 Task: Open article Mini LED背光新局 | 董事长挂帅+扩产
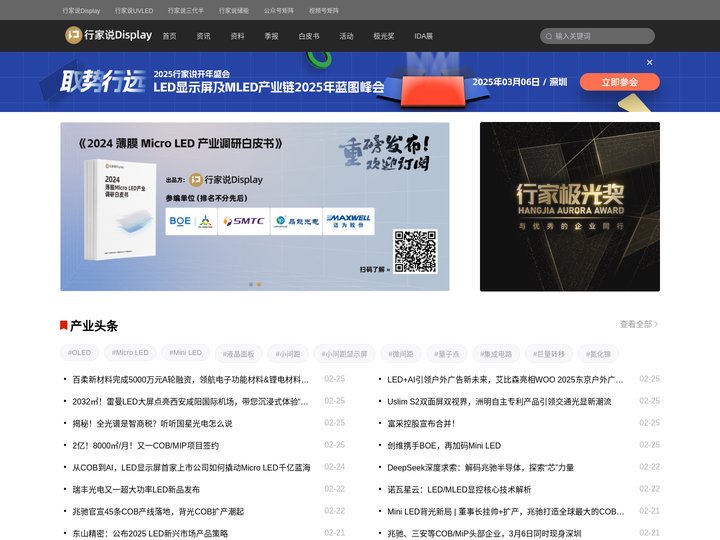pyautogui.click(x=506, y=512)
